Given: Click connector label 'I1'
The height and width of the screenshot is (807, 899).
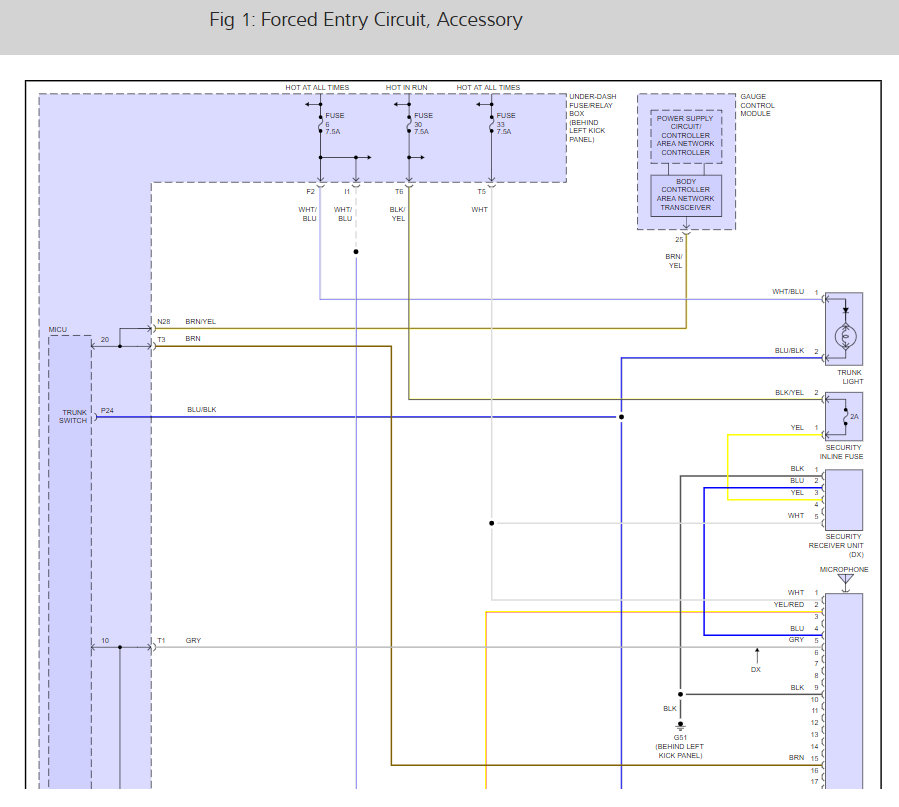Looking at the screenshot, I should pyautogui.click(x=347, y=192).
